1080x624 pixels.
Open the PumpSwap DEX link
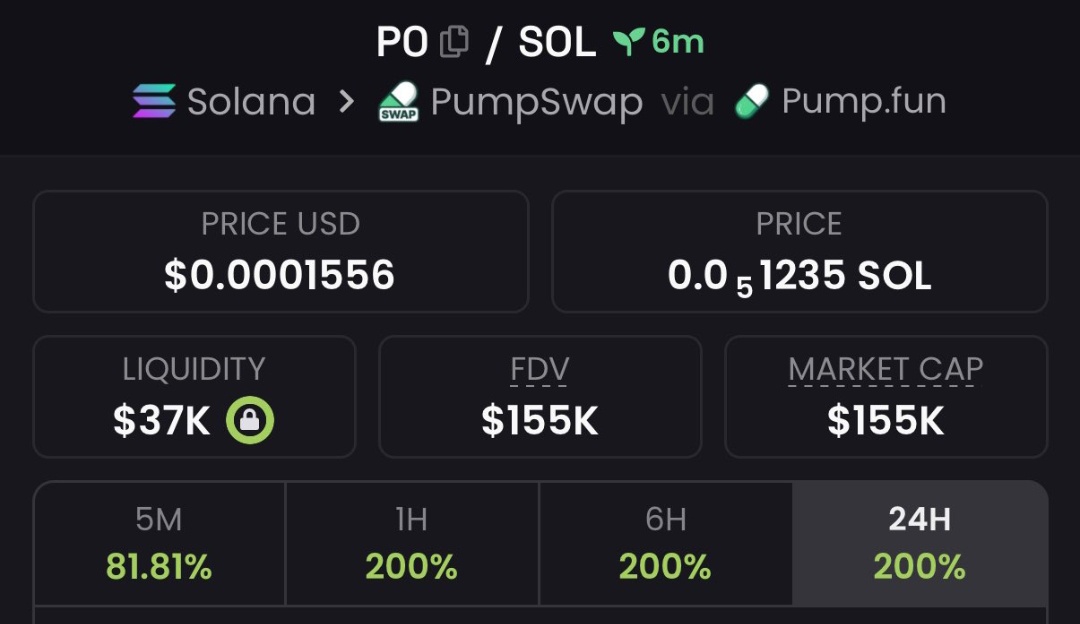tap(536, 101)
